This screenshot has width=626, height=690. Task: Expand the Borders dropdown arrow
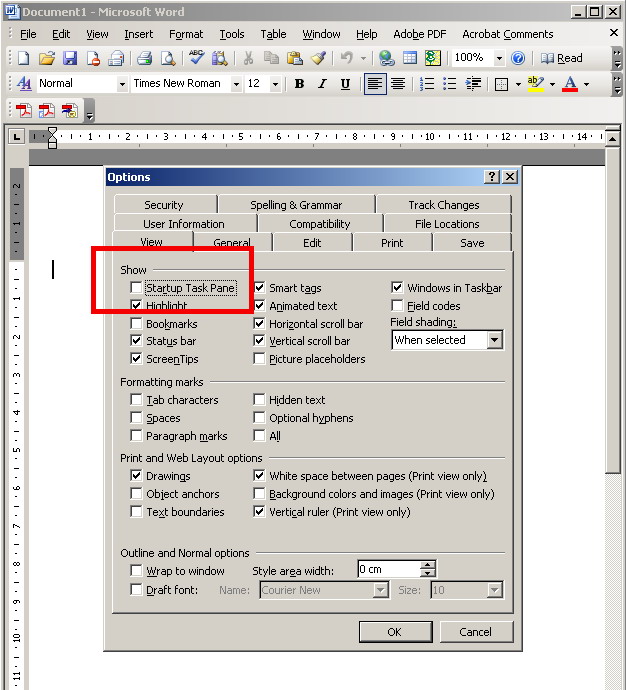[518, 84]
